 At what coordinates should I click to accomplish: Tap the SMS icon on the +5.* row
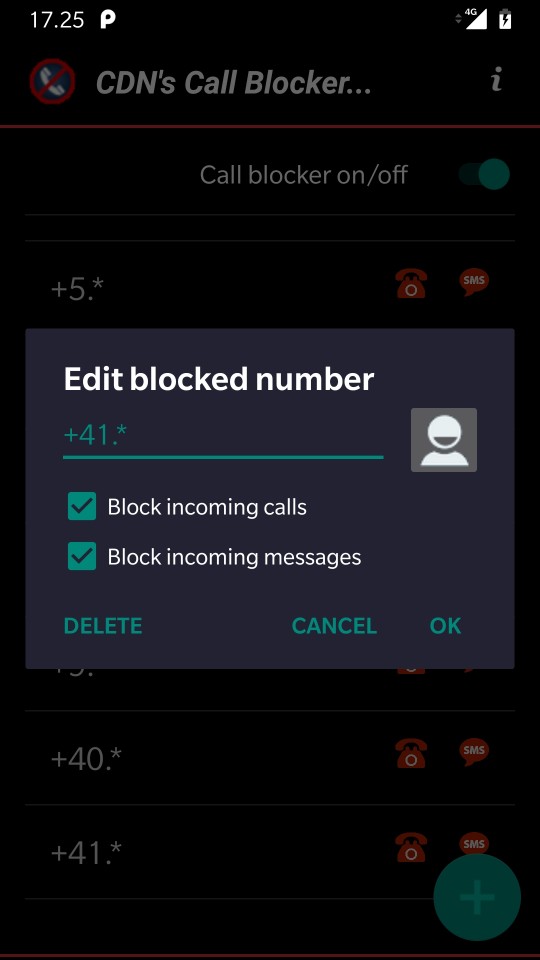click(474, 282)
